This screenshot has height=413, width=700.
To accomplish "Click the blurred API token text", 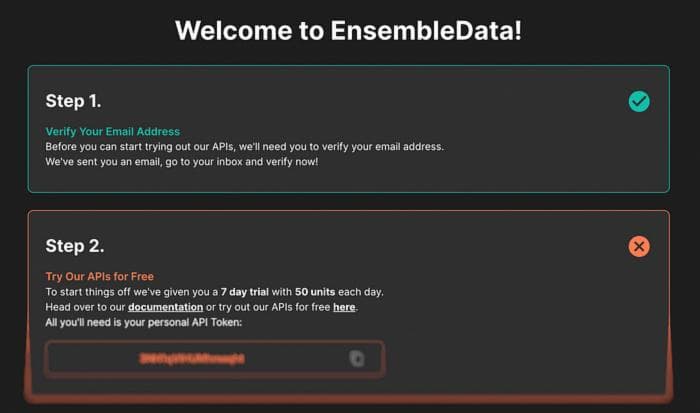I will 192,359.
